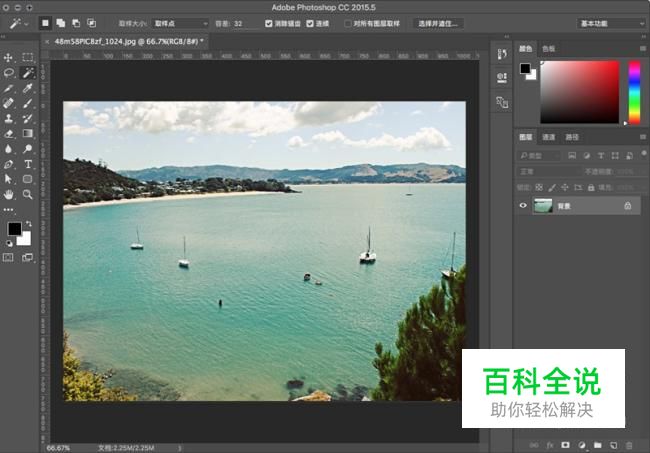The height and width of the screenshot is (453, 650).
Task: Switch to the Channels tab
Action: click(548, 137)
